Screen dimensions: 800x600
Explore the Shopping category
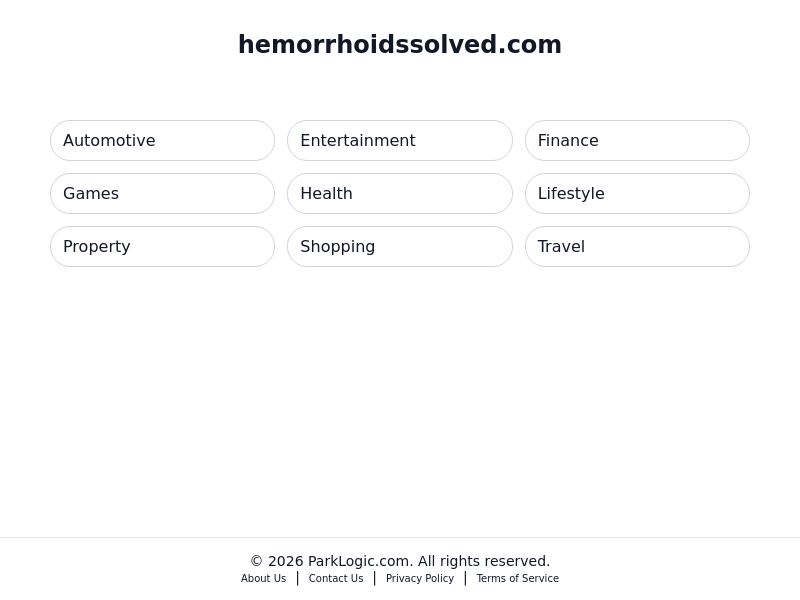[400, 246]
